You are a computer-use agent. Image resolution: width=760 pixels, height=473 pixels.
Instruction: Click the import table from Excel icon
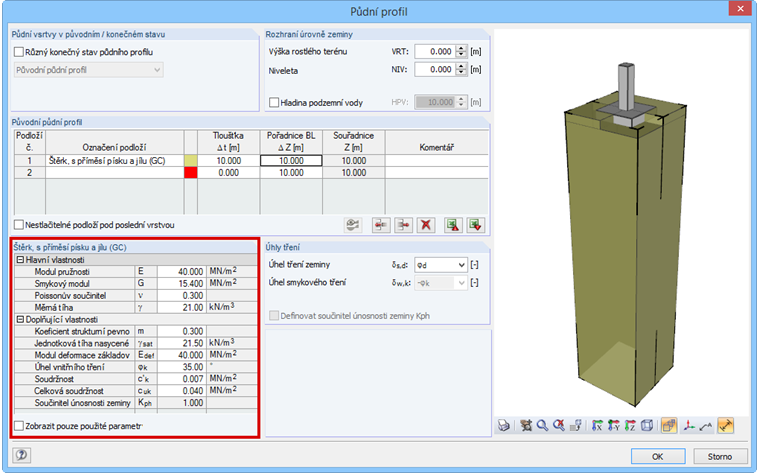point(475,225)
